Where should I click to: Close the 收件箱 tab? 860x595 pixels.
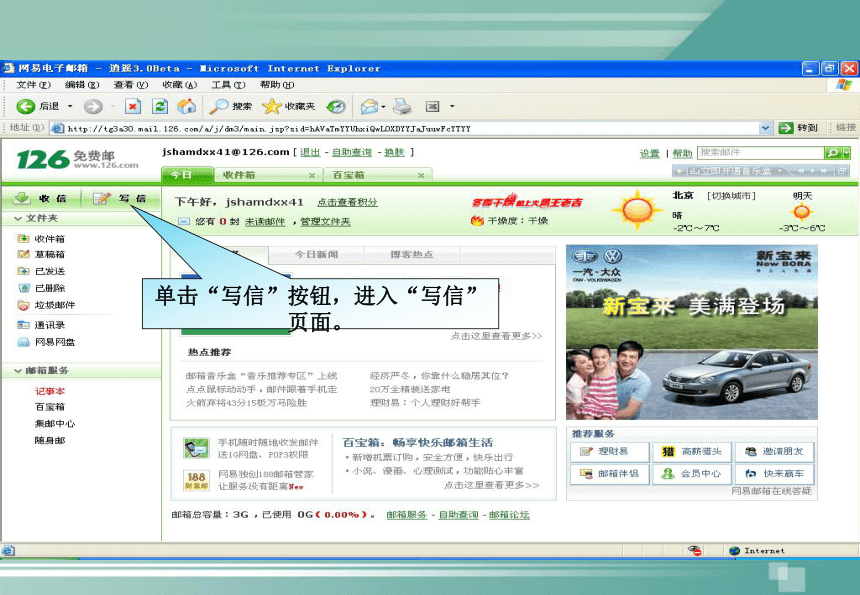[312, 175]
